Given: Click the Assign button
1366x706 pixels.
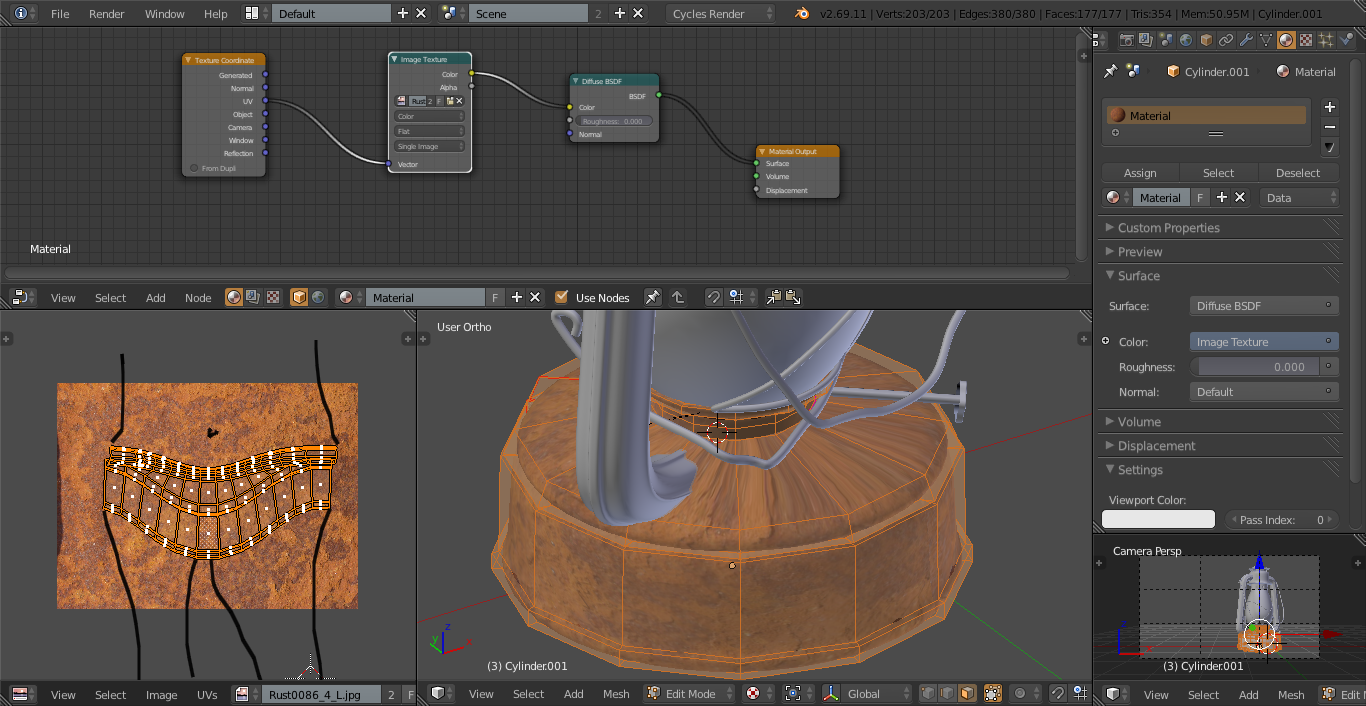Looking at the screenshot, I should (x=1140, y=173).
